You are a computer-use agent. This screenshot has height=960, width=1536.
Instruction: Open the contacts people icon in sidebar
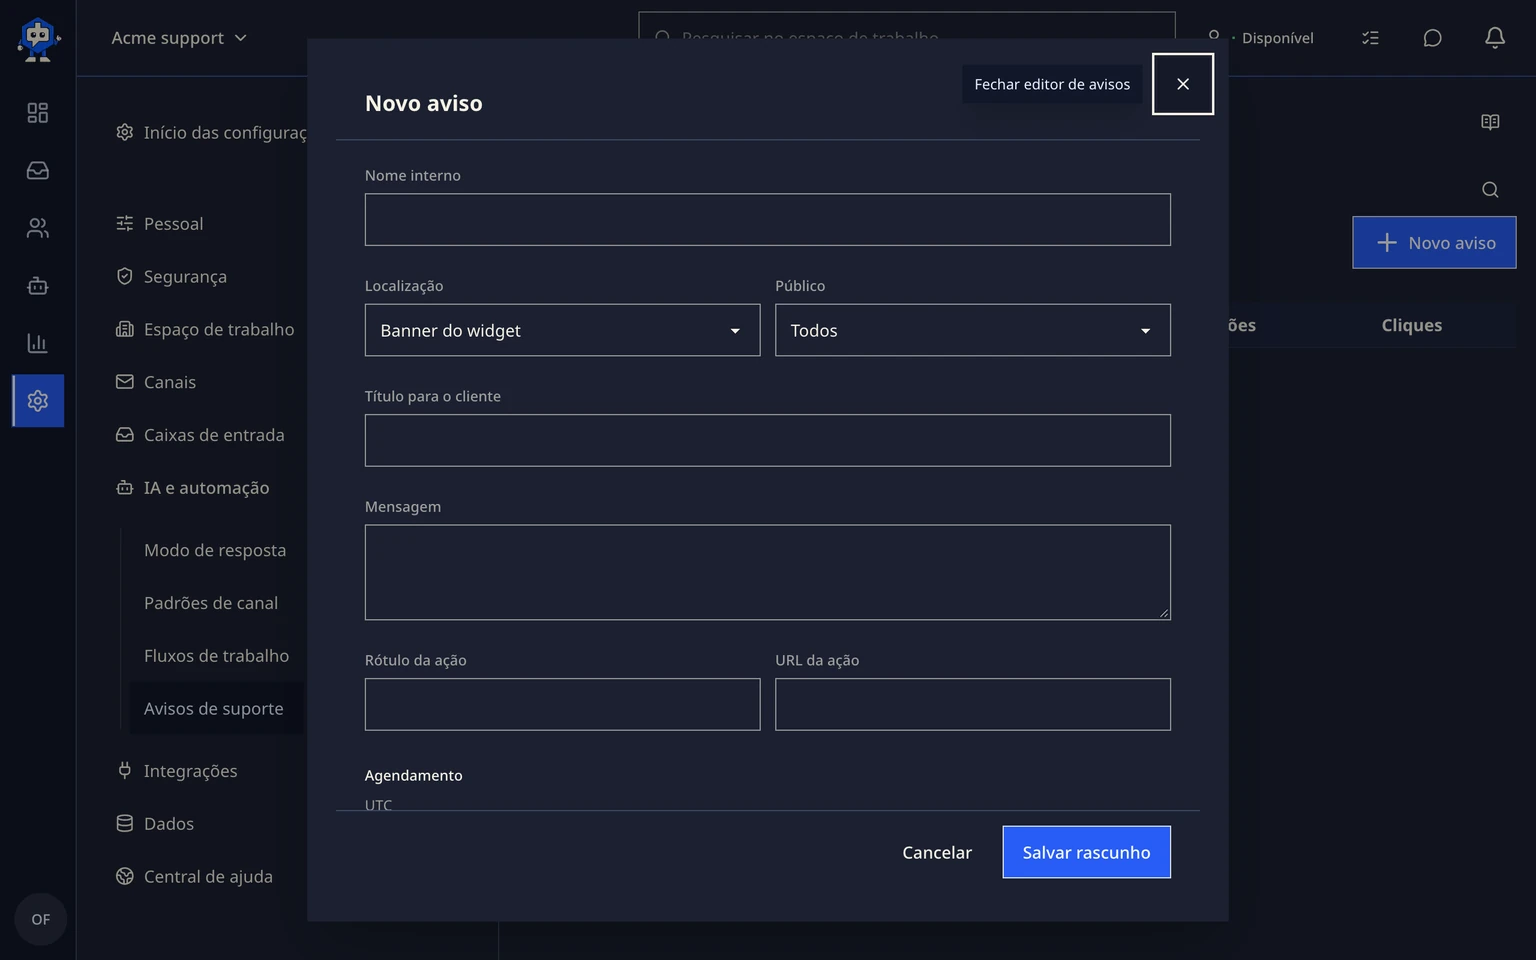tap(38, 228)
